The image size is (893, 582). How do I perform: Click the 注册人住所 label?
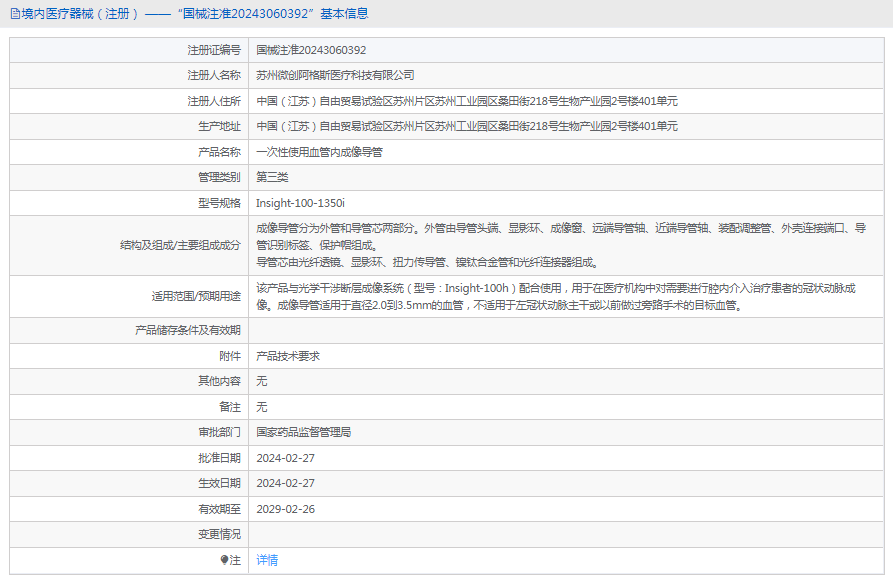(214, 101)
